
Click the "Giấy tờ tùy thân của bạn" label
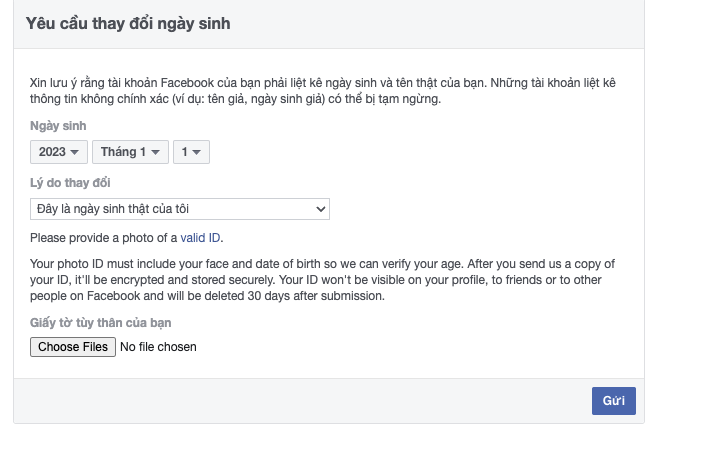tap(101, 322)
